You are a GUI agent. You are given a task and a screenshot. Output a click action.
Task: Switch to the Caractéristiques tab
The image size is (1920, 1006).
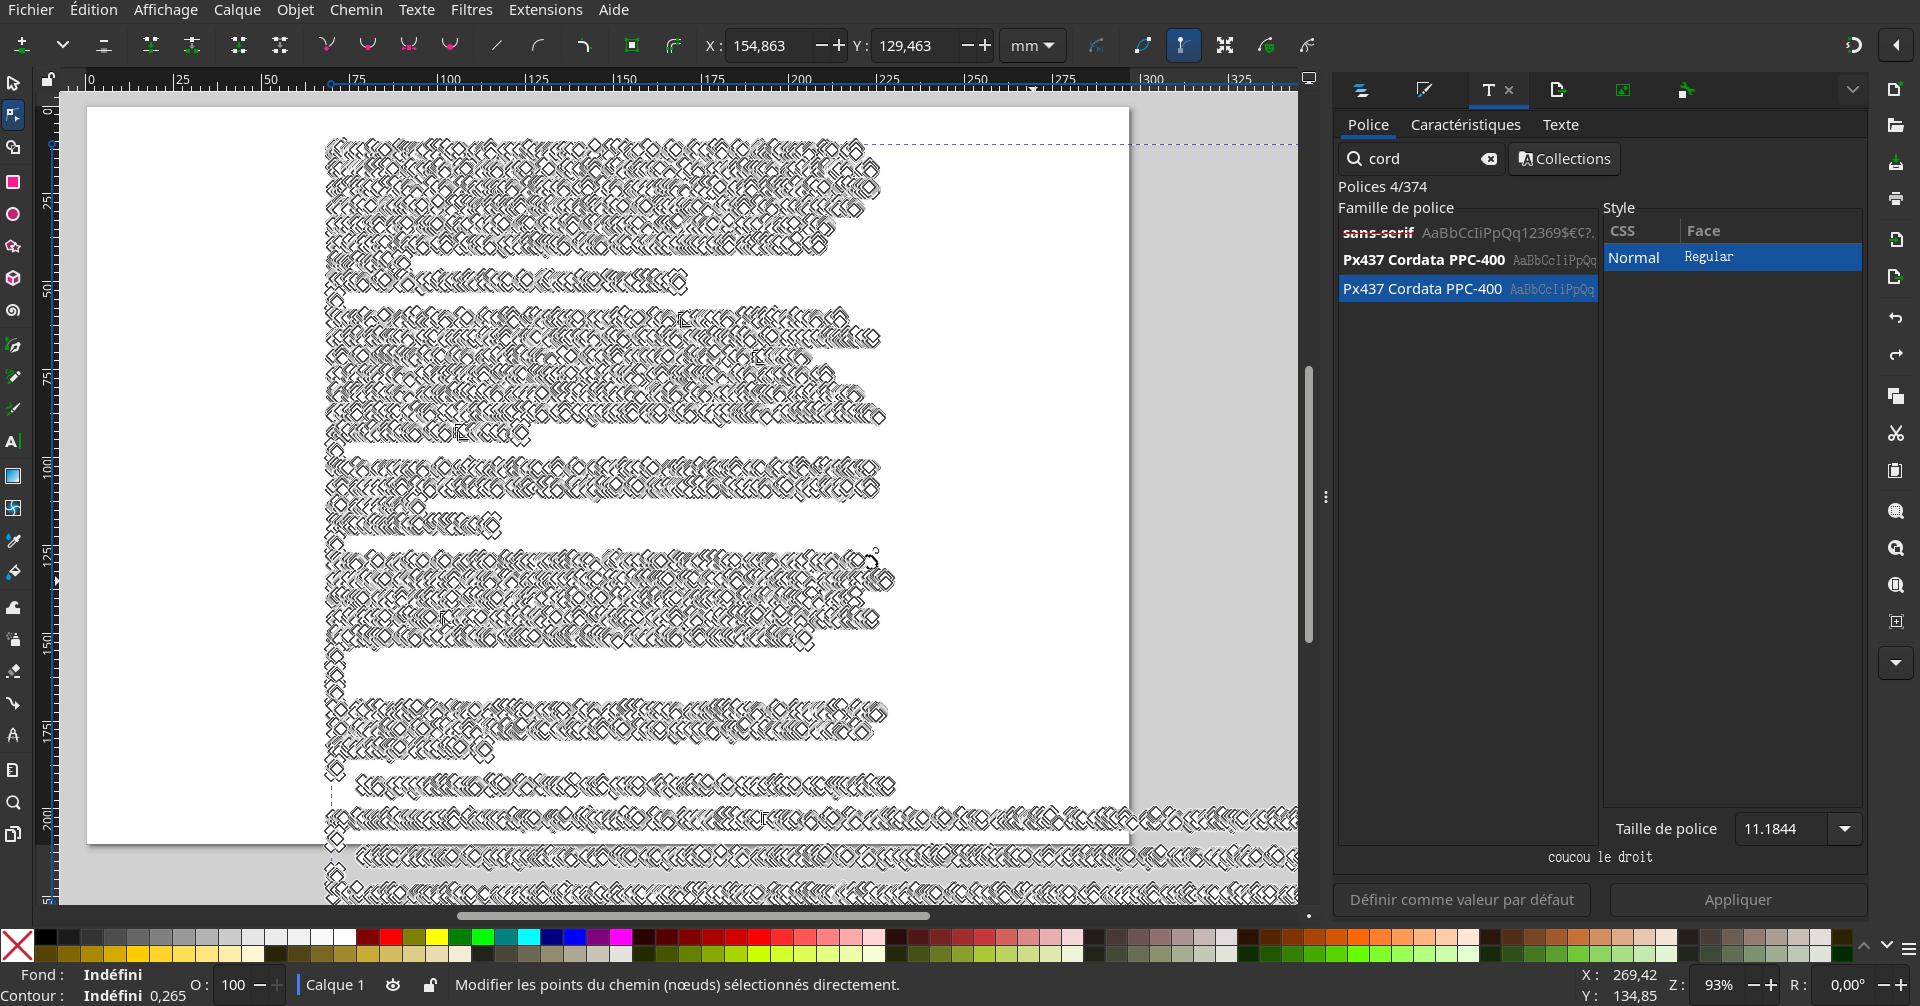[1465, 125]
